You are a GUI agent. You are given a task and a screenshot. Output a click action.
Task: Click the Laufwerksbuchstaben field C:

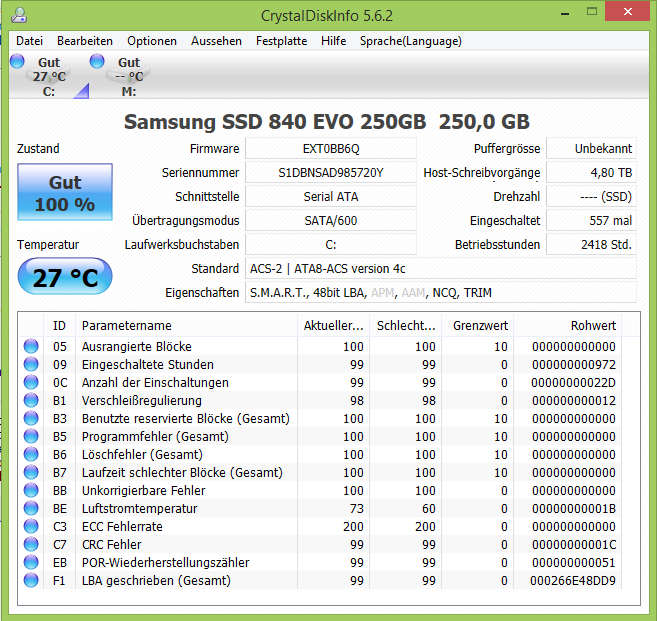331,244
